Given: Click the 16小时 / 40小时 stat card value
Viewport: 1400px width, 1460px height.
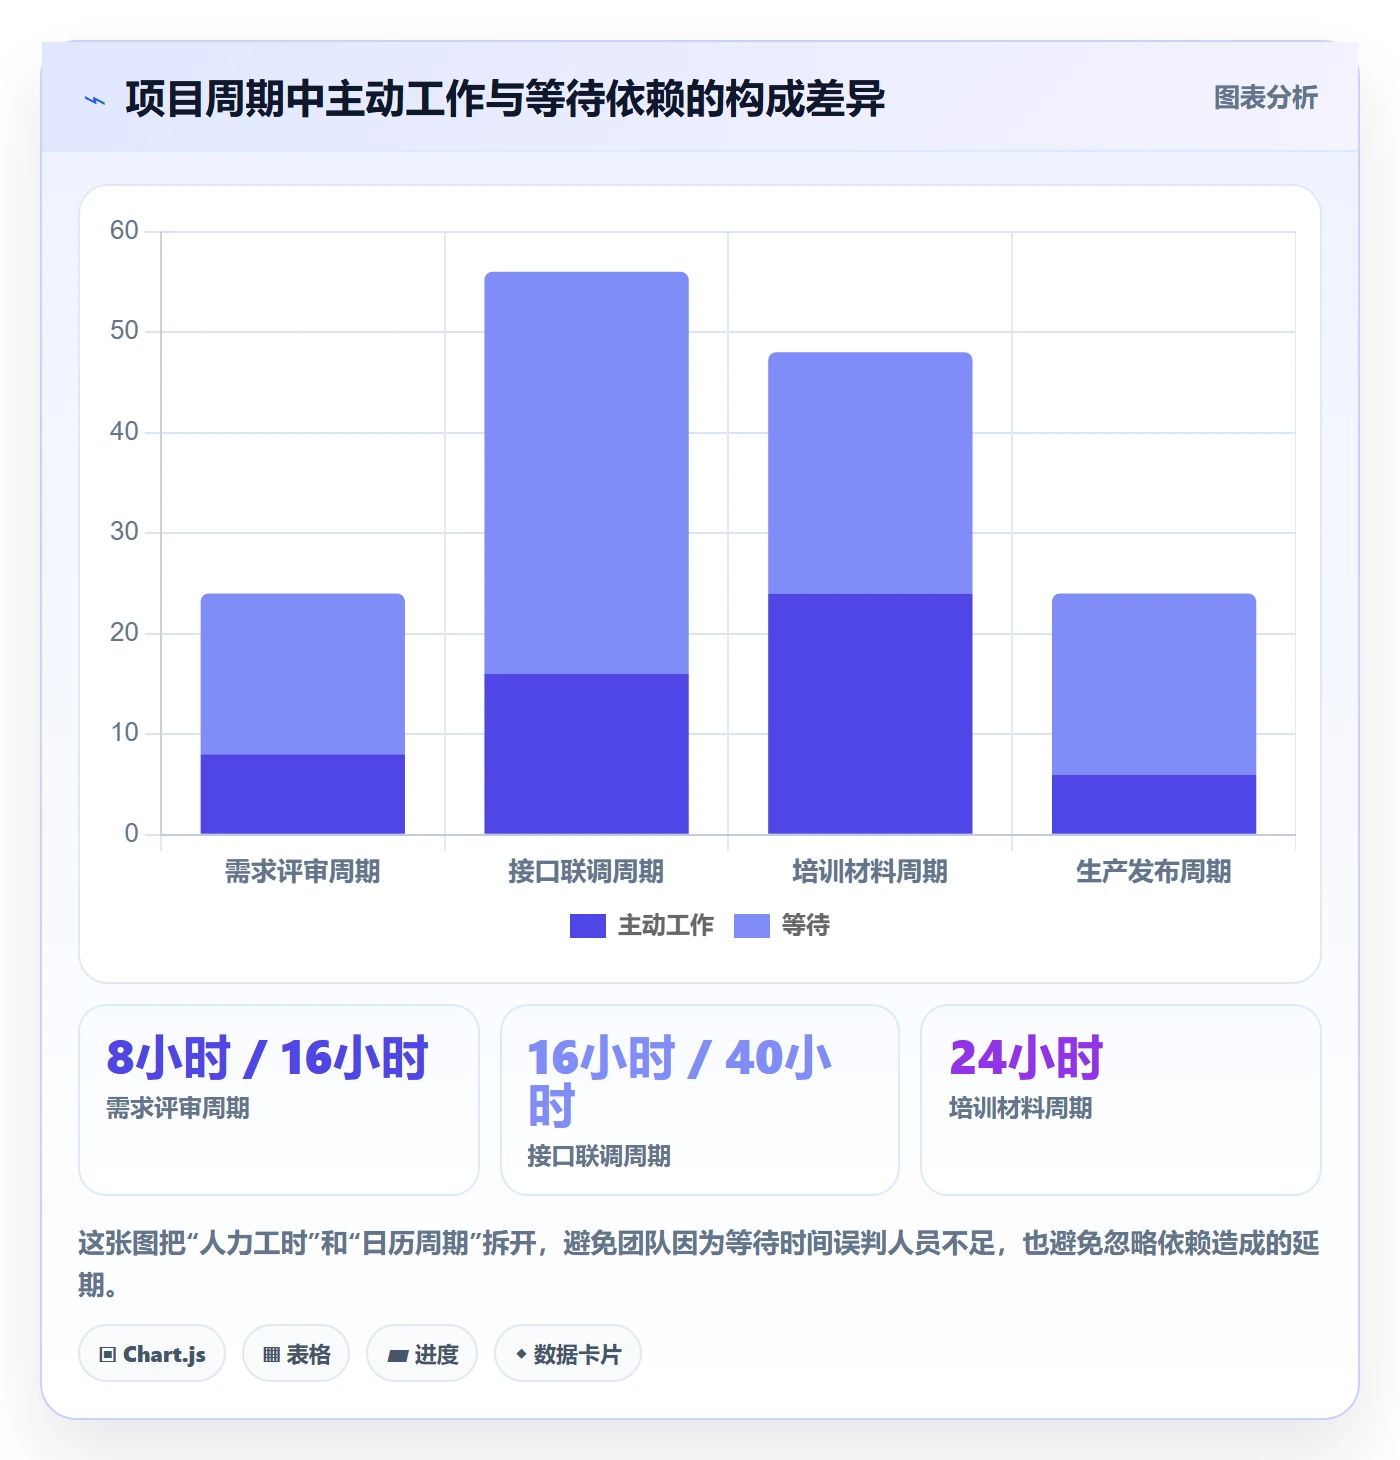Looking at the screenshot, I should 680,1082.
